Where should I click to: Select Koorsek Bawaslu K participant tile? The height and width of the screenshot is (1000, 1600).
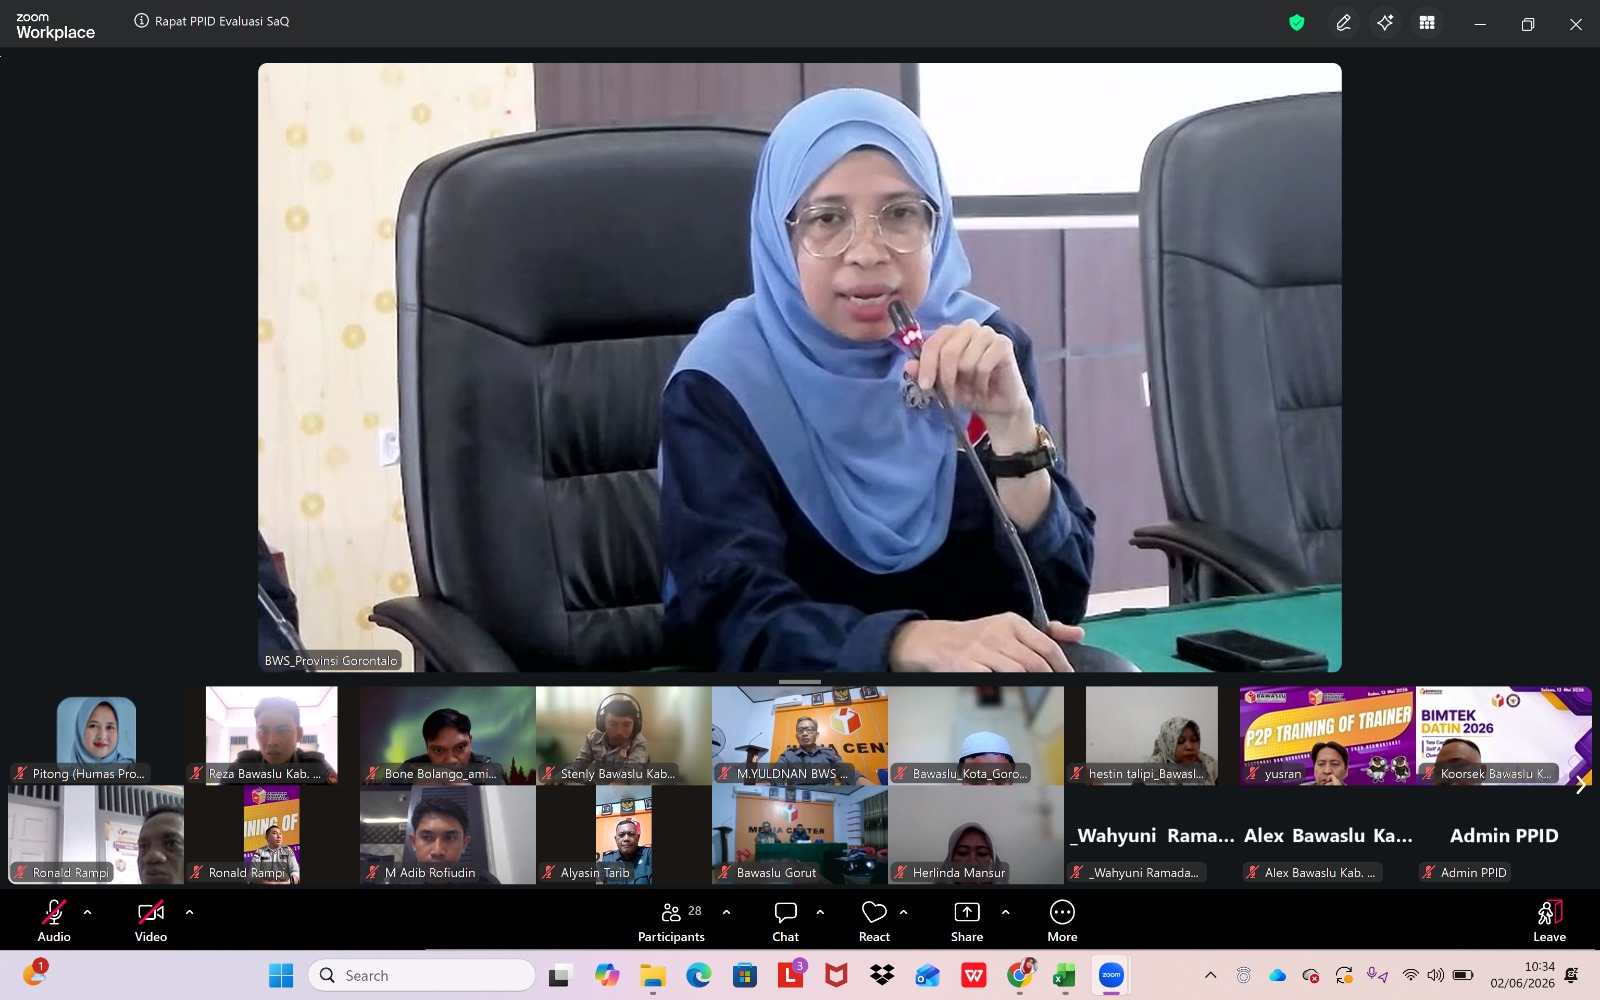coord(1504,736)
